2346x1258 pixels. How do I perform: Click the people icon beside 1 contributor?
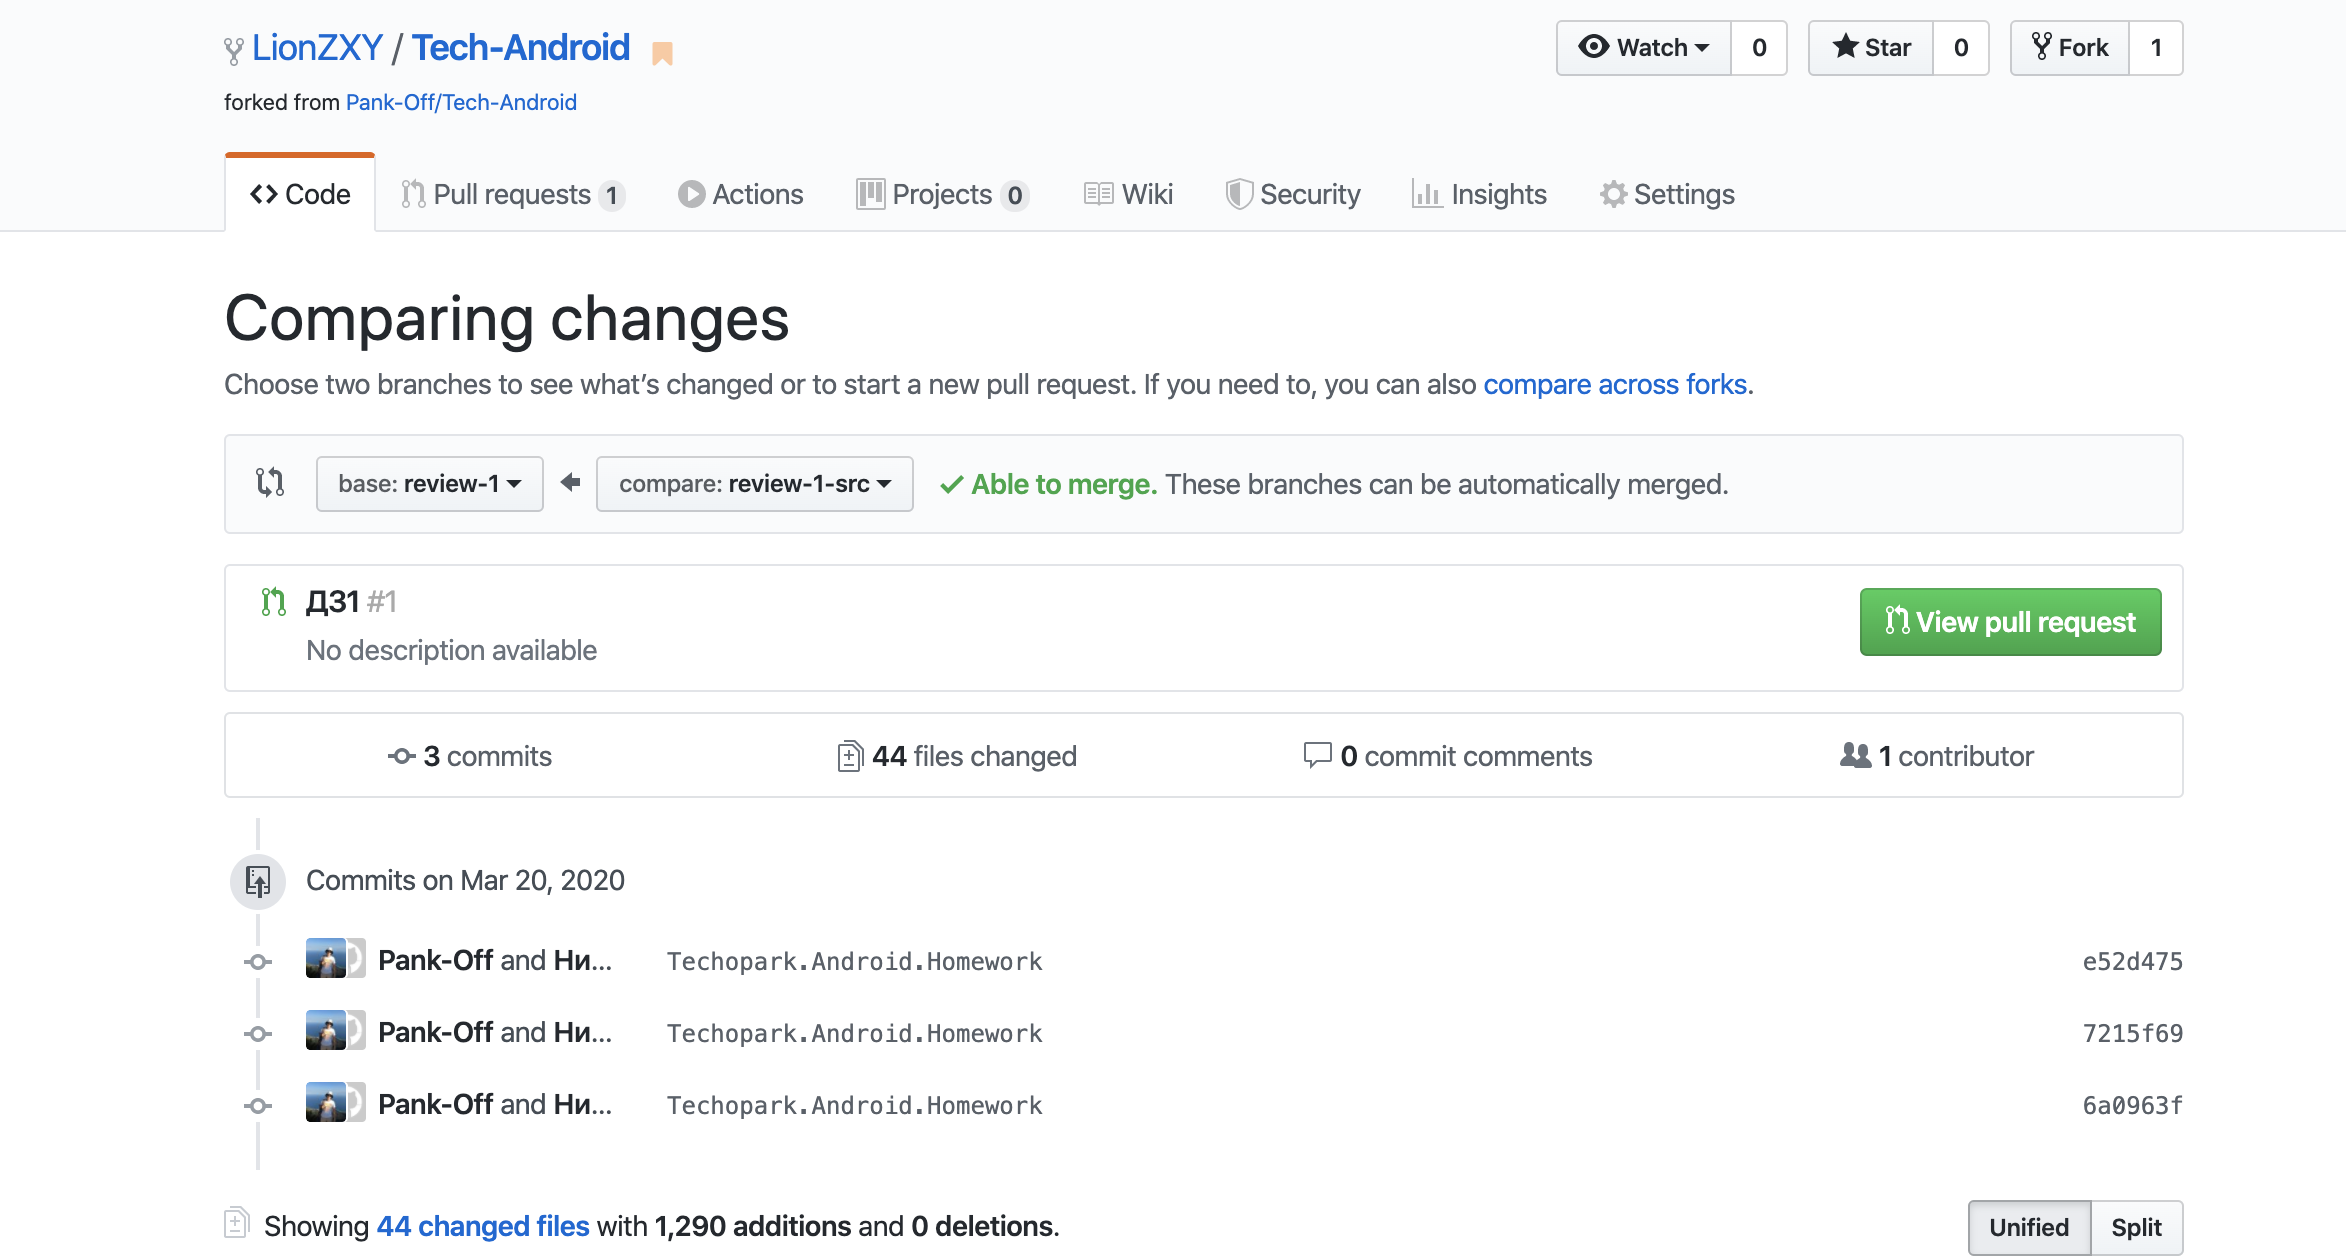tap(1855, 756)
